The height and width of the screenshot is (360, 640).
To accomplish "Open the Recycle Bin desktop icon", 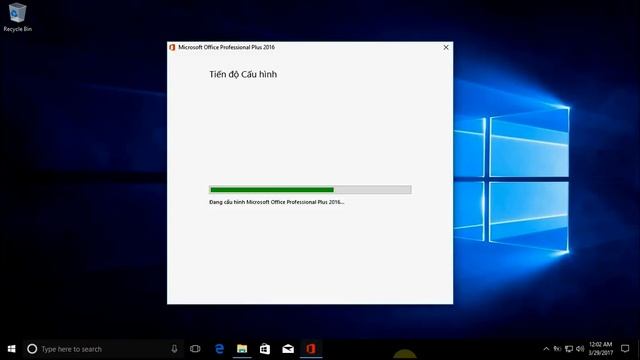I will tap(17, 17).
